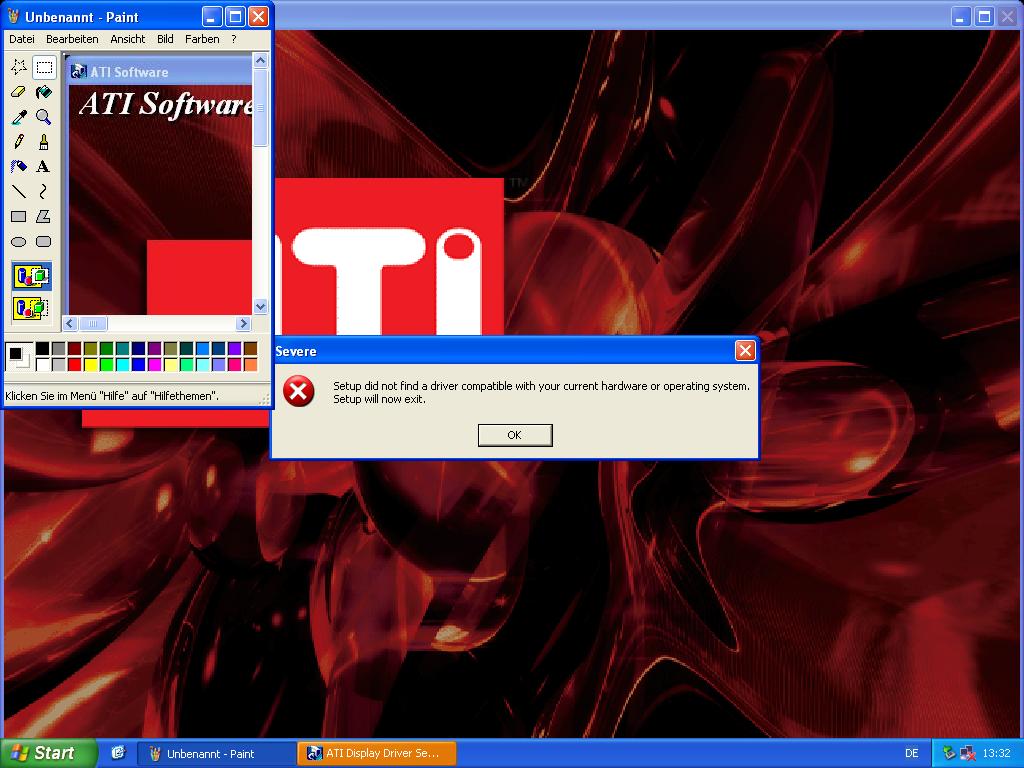This screenshot has width=1024, height=768.
Task: Pick the light gray color swatch
Action: click(59, 364)
